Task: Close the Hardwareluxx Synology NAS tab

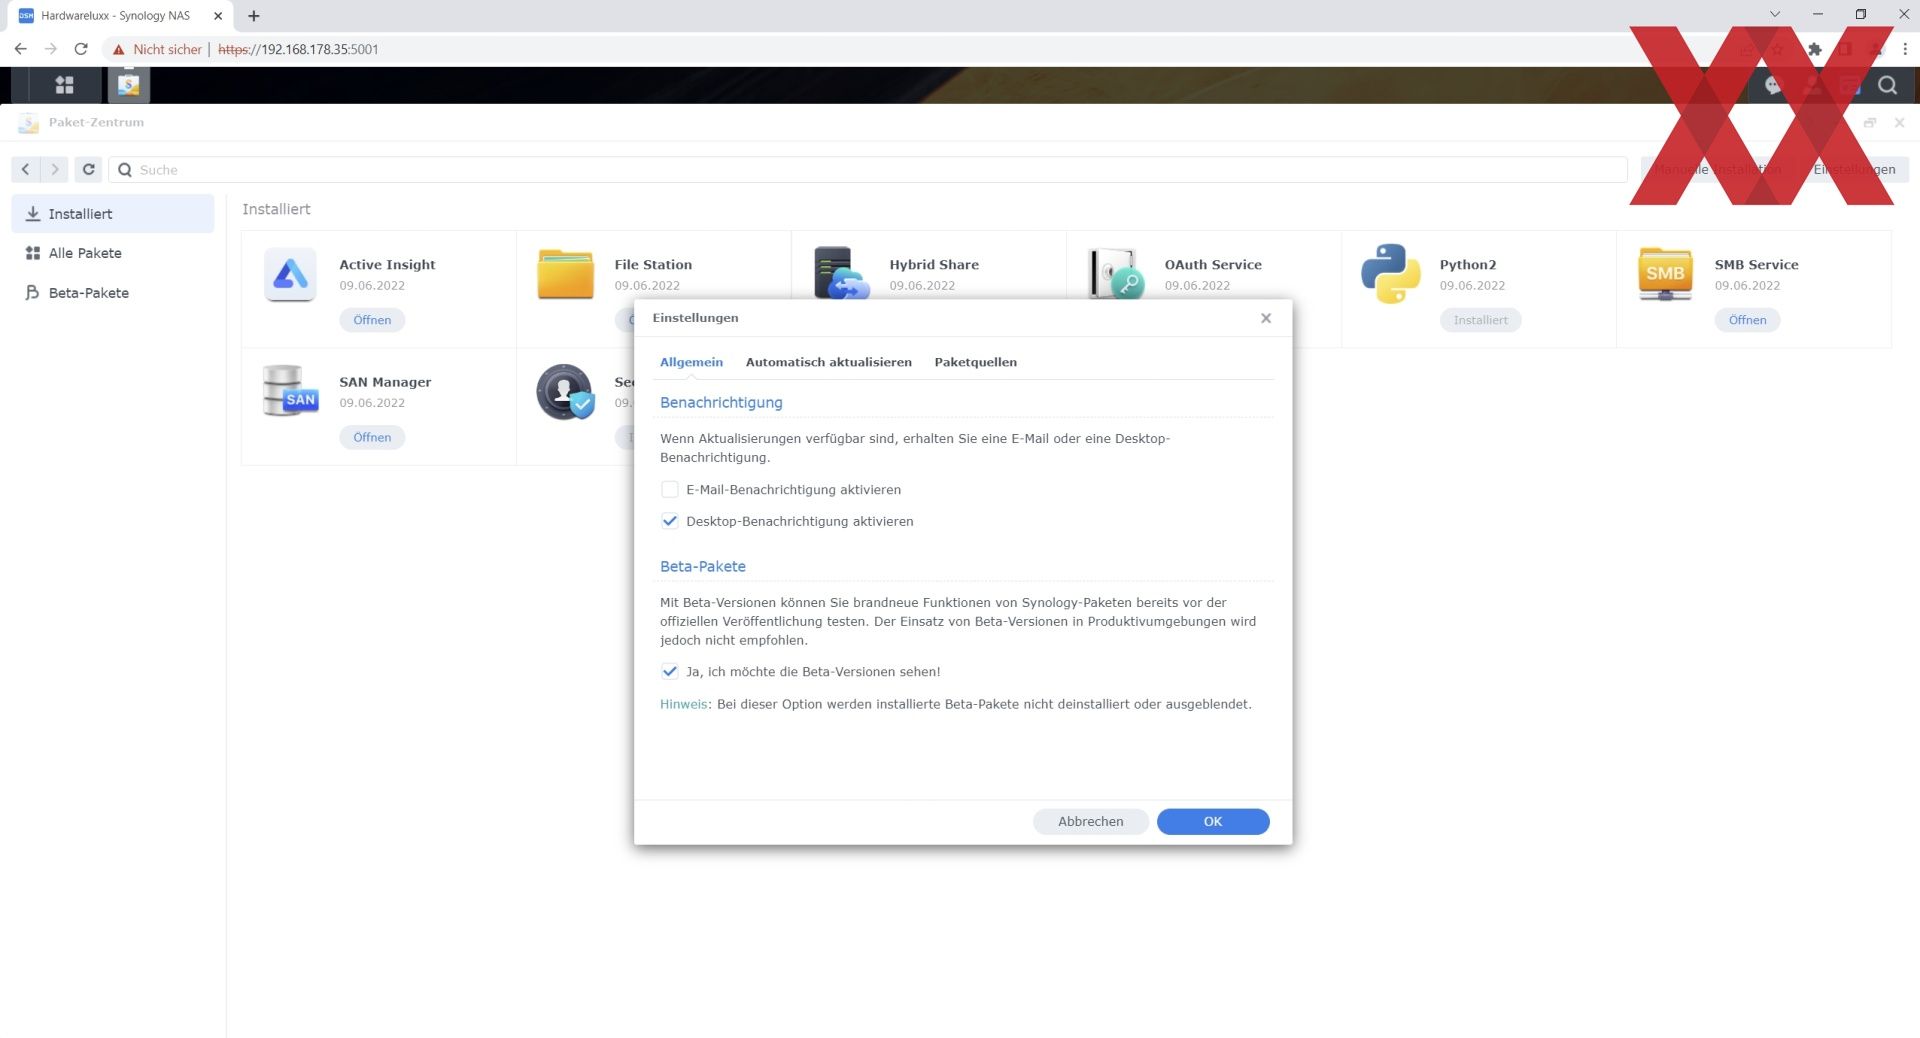Action: (218, 16)
